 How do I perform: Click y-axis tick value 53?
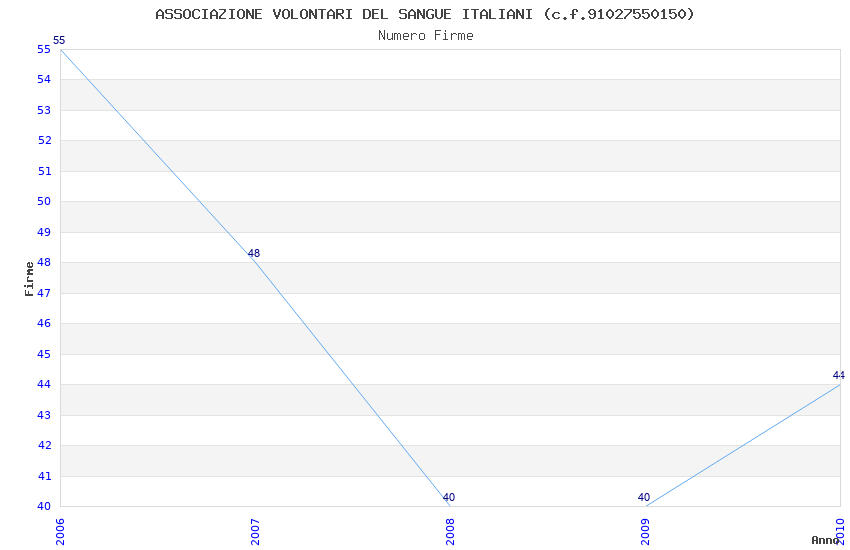44,110
